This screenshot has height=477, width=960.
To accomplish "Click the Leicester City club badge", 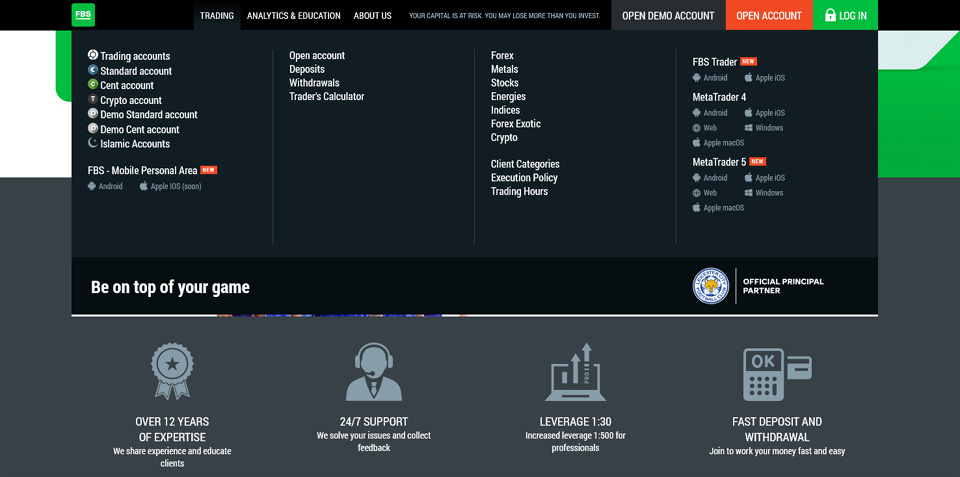I will pyautogui.click(x=711, y=286).
